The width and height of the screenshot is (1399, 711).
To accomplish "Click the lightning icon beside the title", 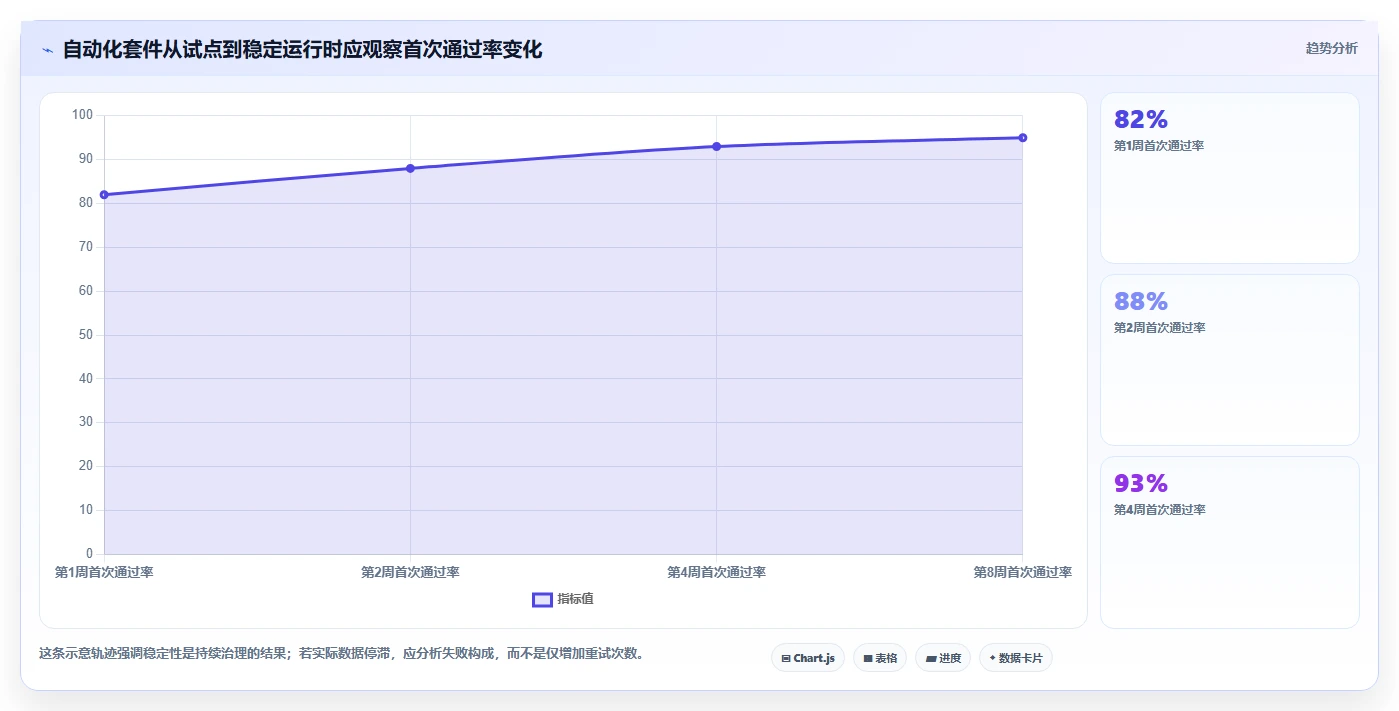I will click(x=47, y=50).
